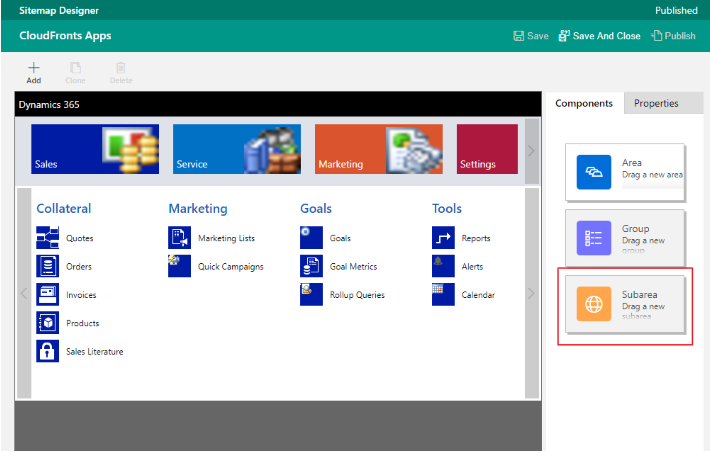Click the Sales Literature label
This screenshot has height=459, width=710.
95,352
